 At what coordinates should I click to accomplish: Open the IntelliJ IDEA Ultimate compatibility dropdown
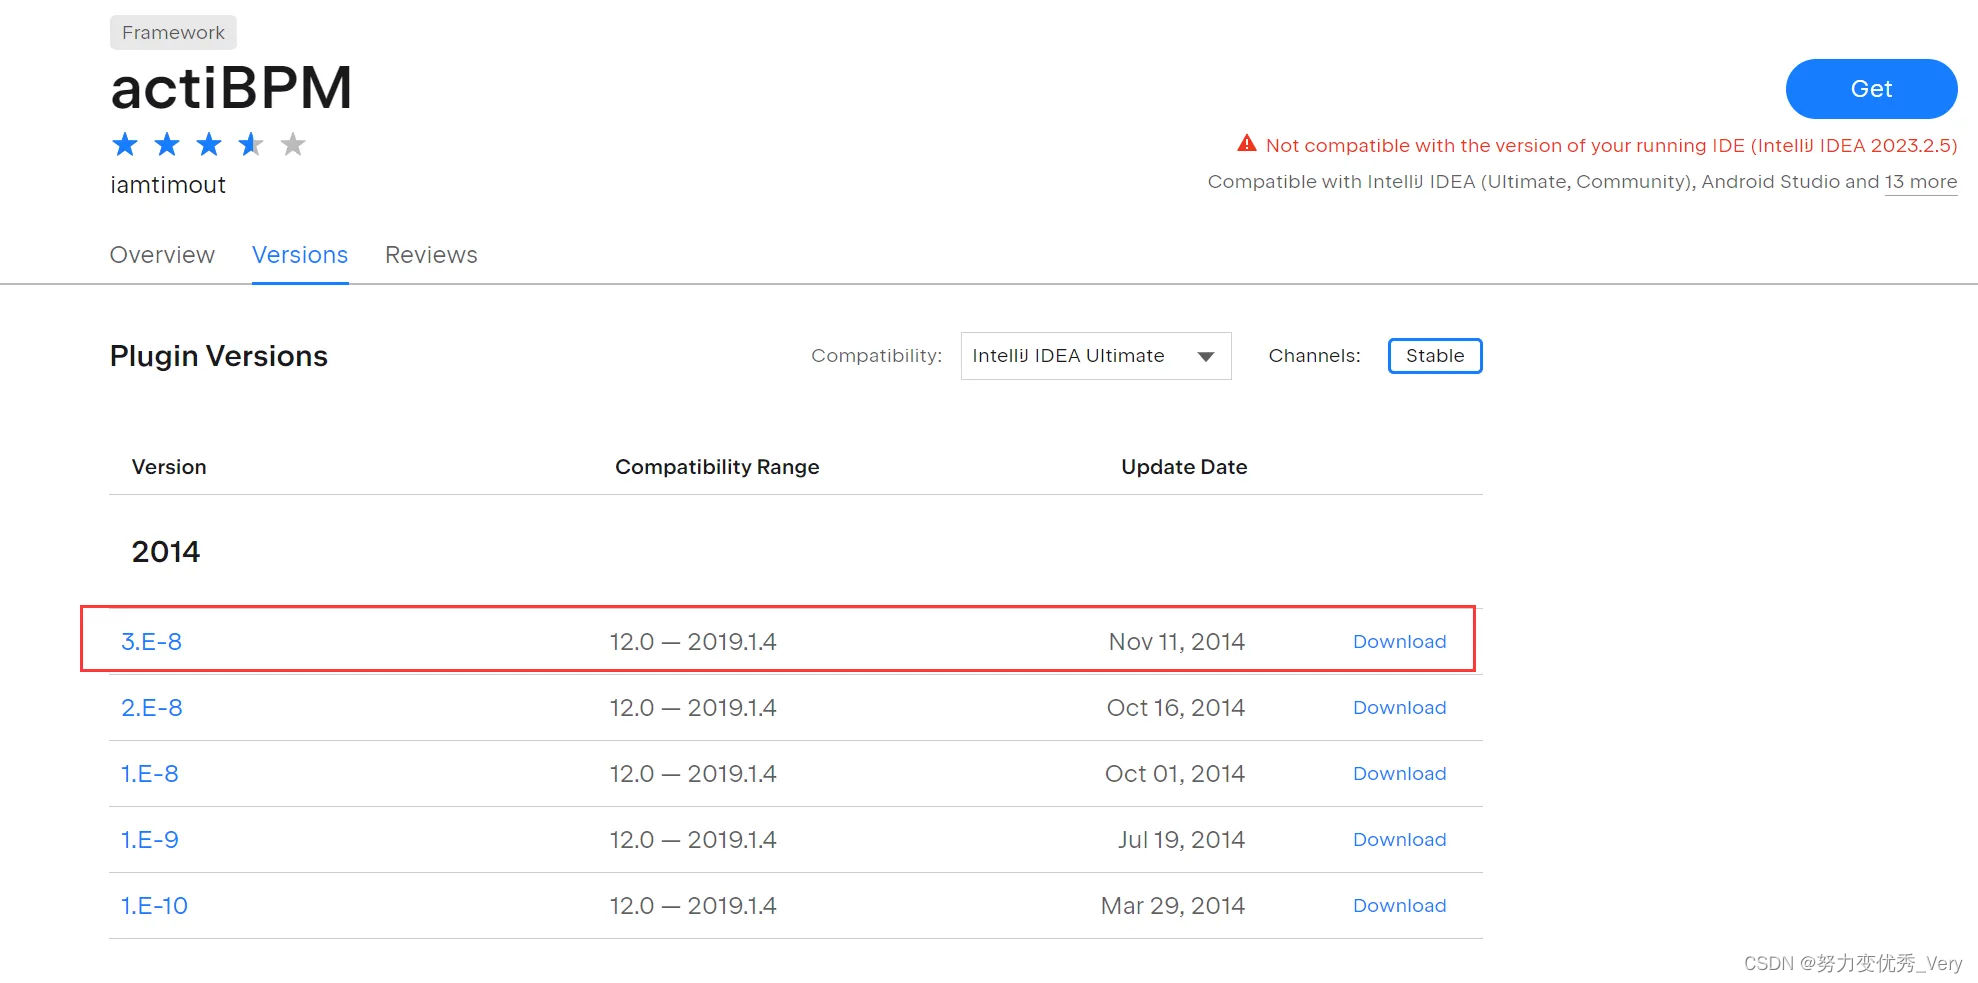[x=1096, y=356]
